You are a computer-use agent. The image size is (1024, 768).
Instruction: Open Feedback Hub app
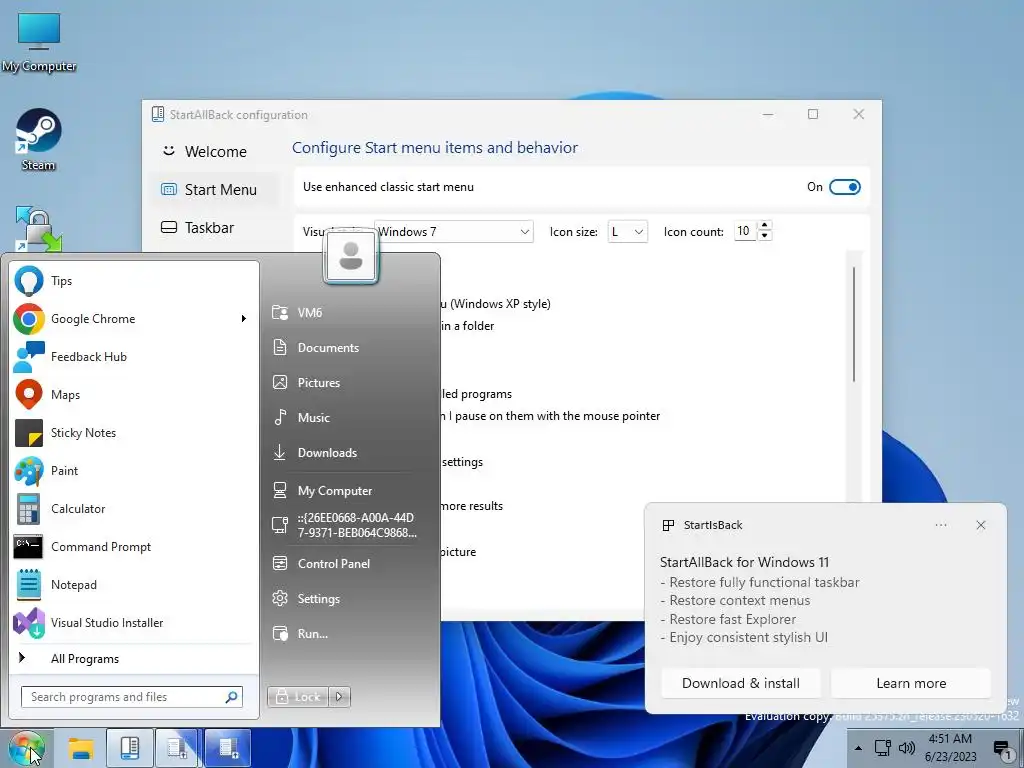click(x=133, y=357)
